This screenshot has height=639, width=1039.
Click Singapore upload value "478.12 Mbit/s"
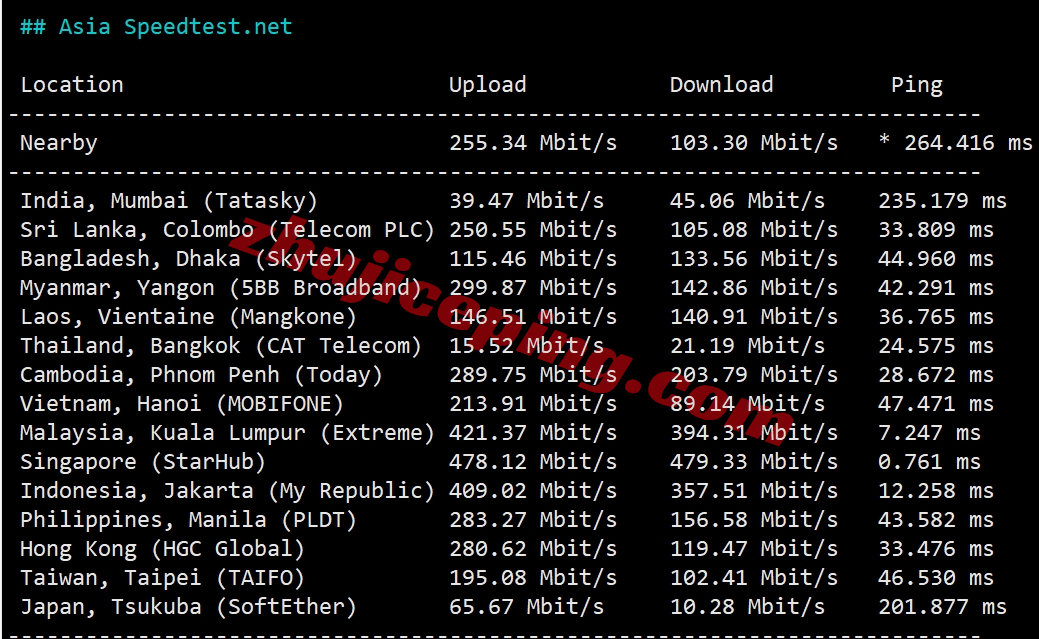(x=533, y=462)
